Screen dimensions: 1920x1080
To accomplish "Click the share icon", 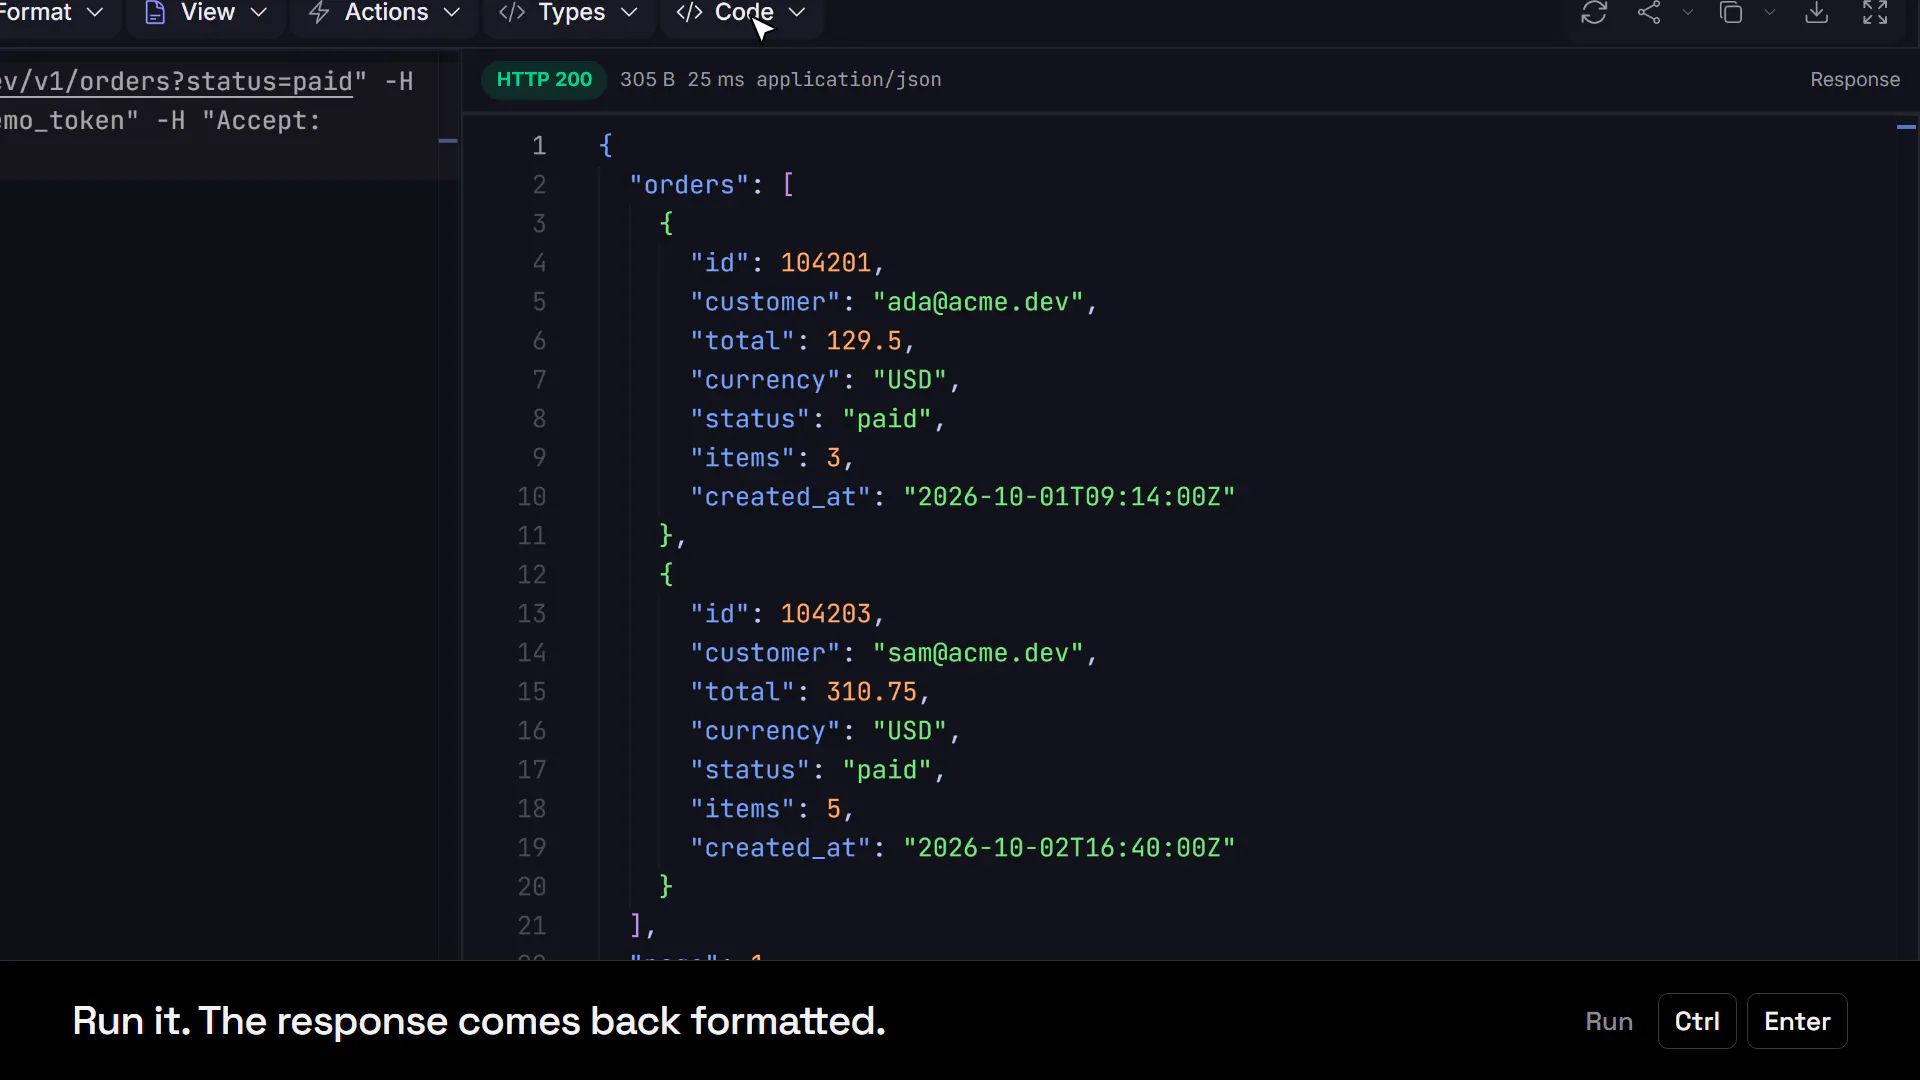I will coord(1649,12).
